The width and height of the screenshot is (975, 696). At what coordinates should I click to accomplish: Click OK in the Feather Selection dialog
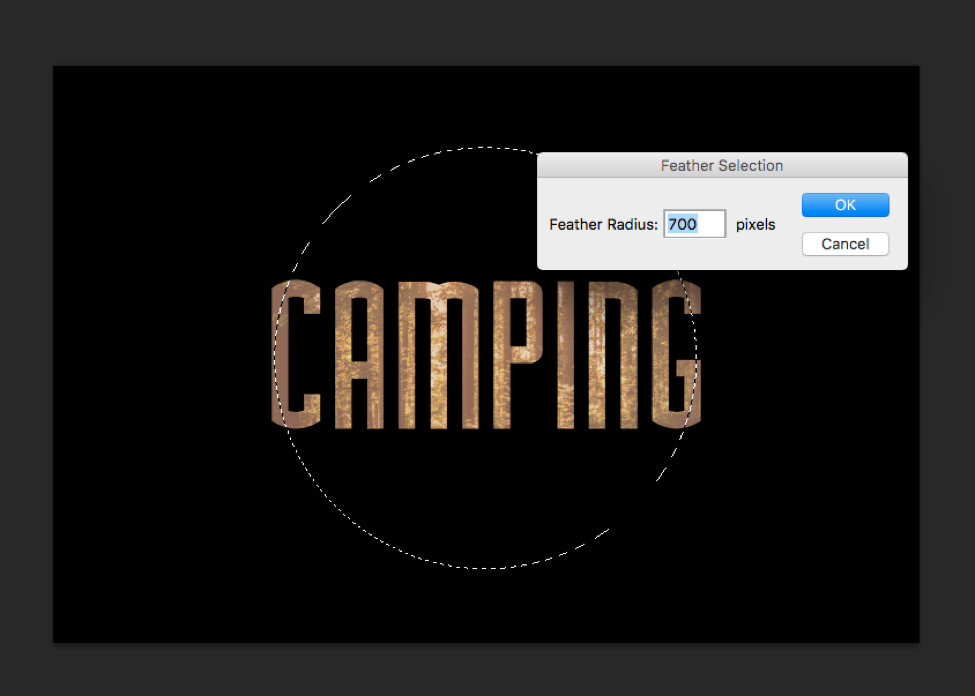tap(845, 205)
